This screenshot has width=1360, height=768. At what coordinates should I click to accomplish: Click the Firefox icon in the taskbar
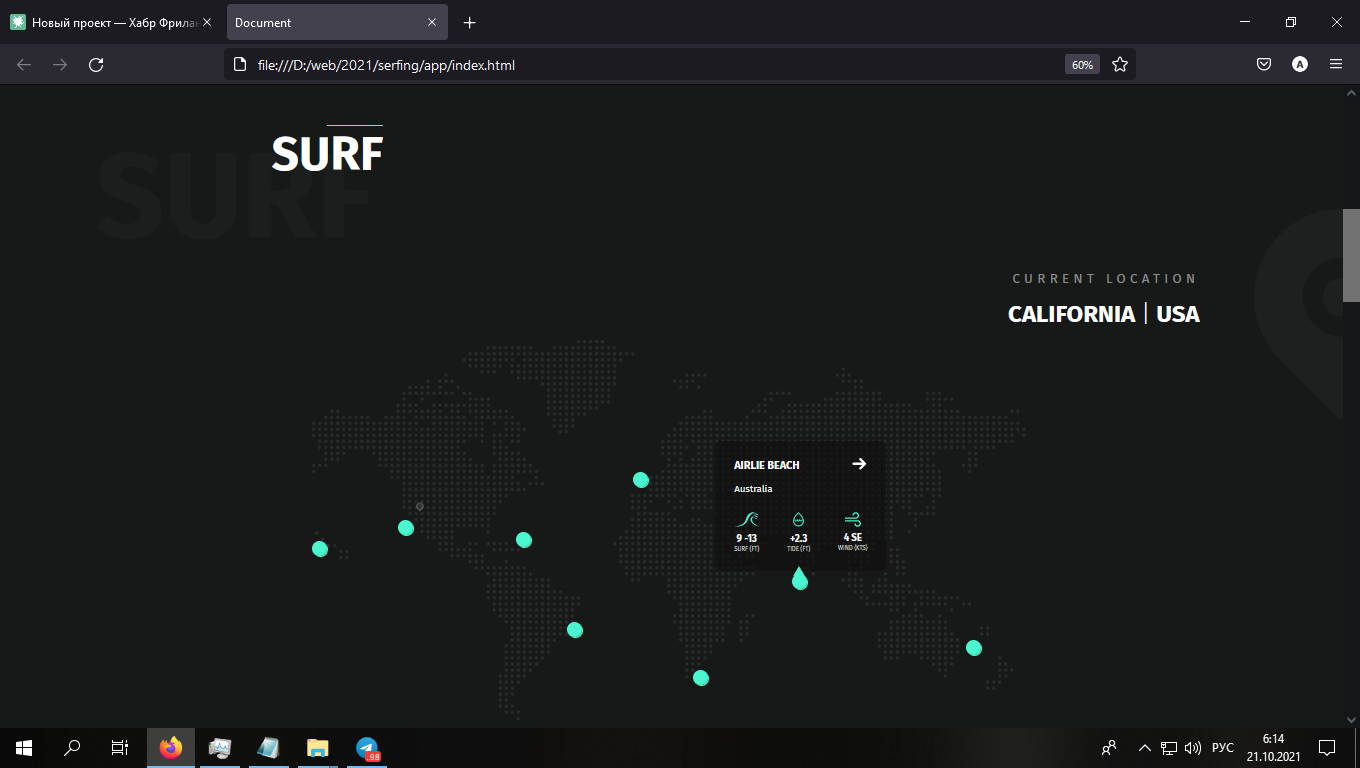click(171, 747)
